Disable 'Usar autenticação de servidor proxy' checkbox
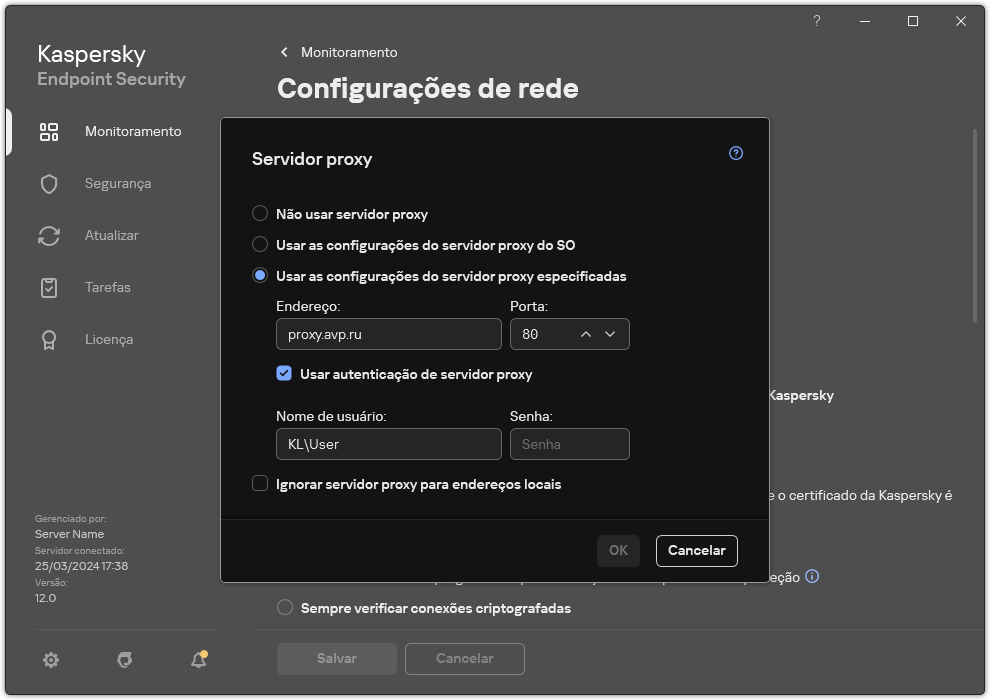This screenshot has height=700, width=990. coord(285,374)
